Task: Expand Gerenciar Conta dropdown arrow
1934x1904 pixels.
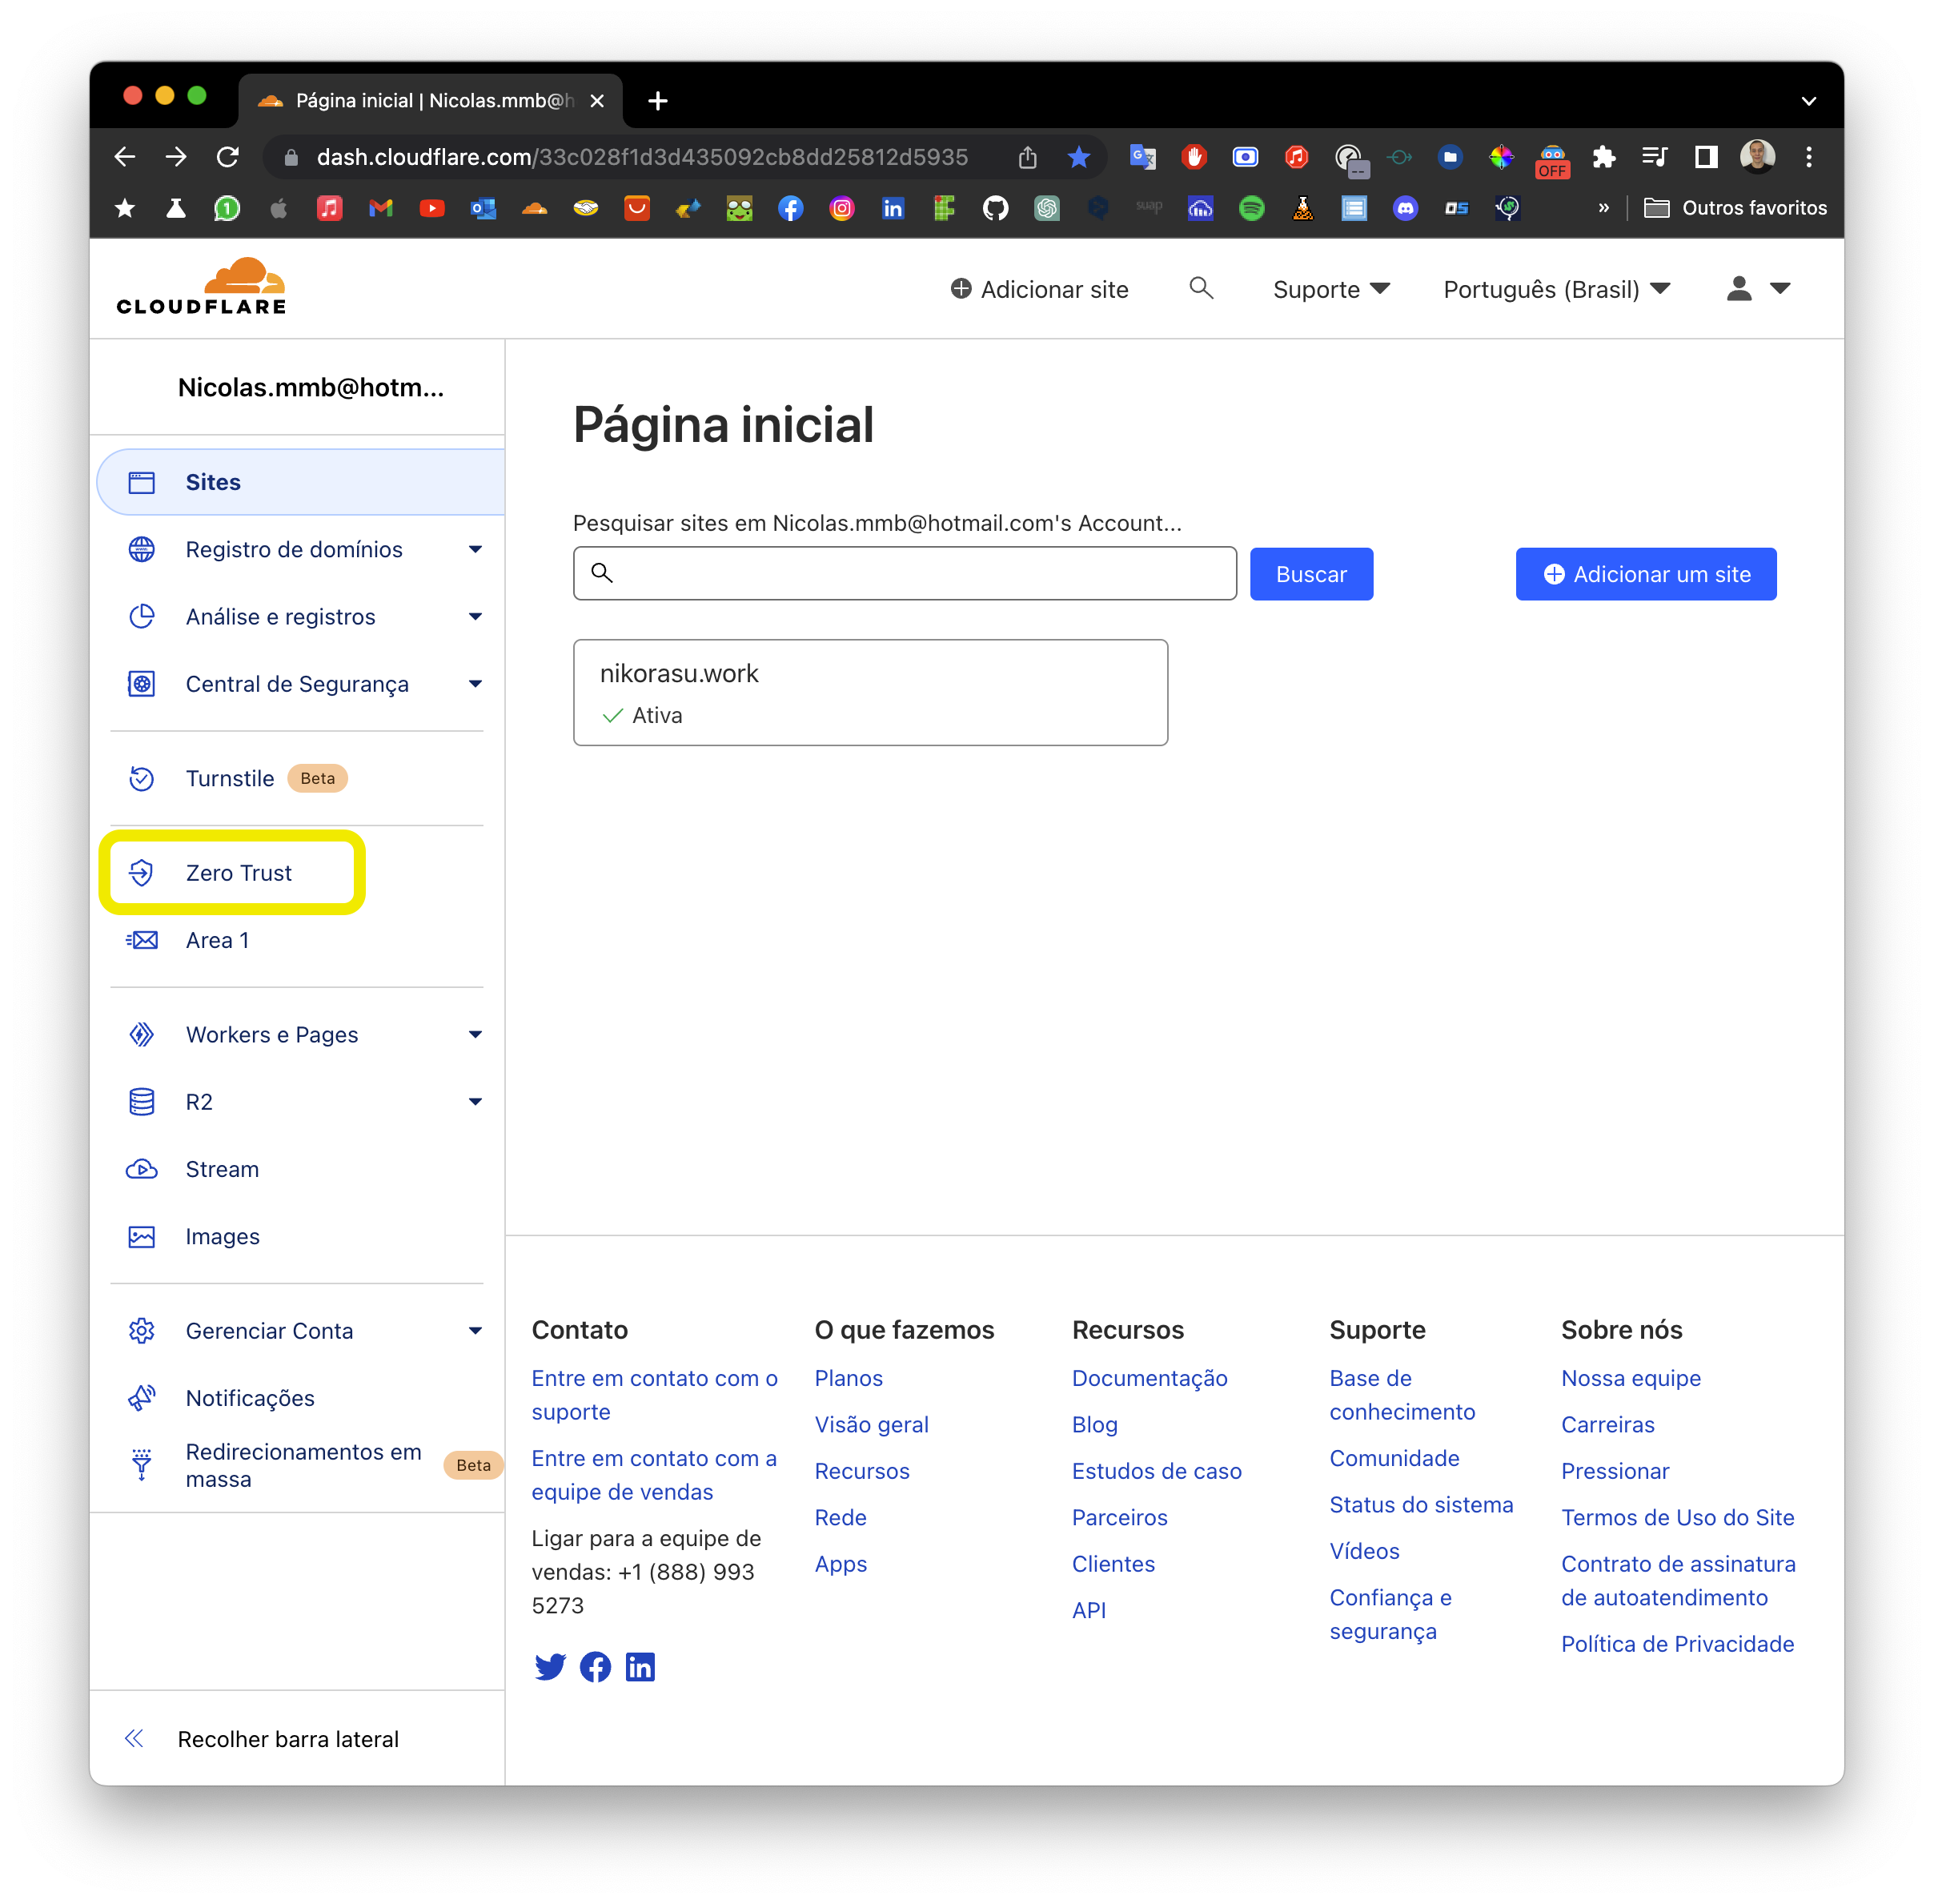Action: [475, 1330]
